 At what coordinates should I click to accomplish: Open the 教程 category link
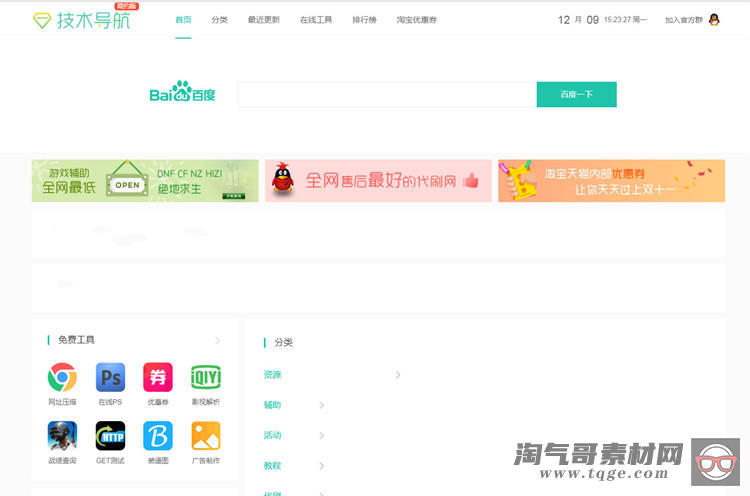coord(272,465)
